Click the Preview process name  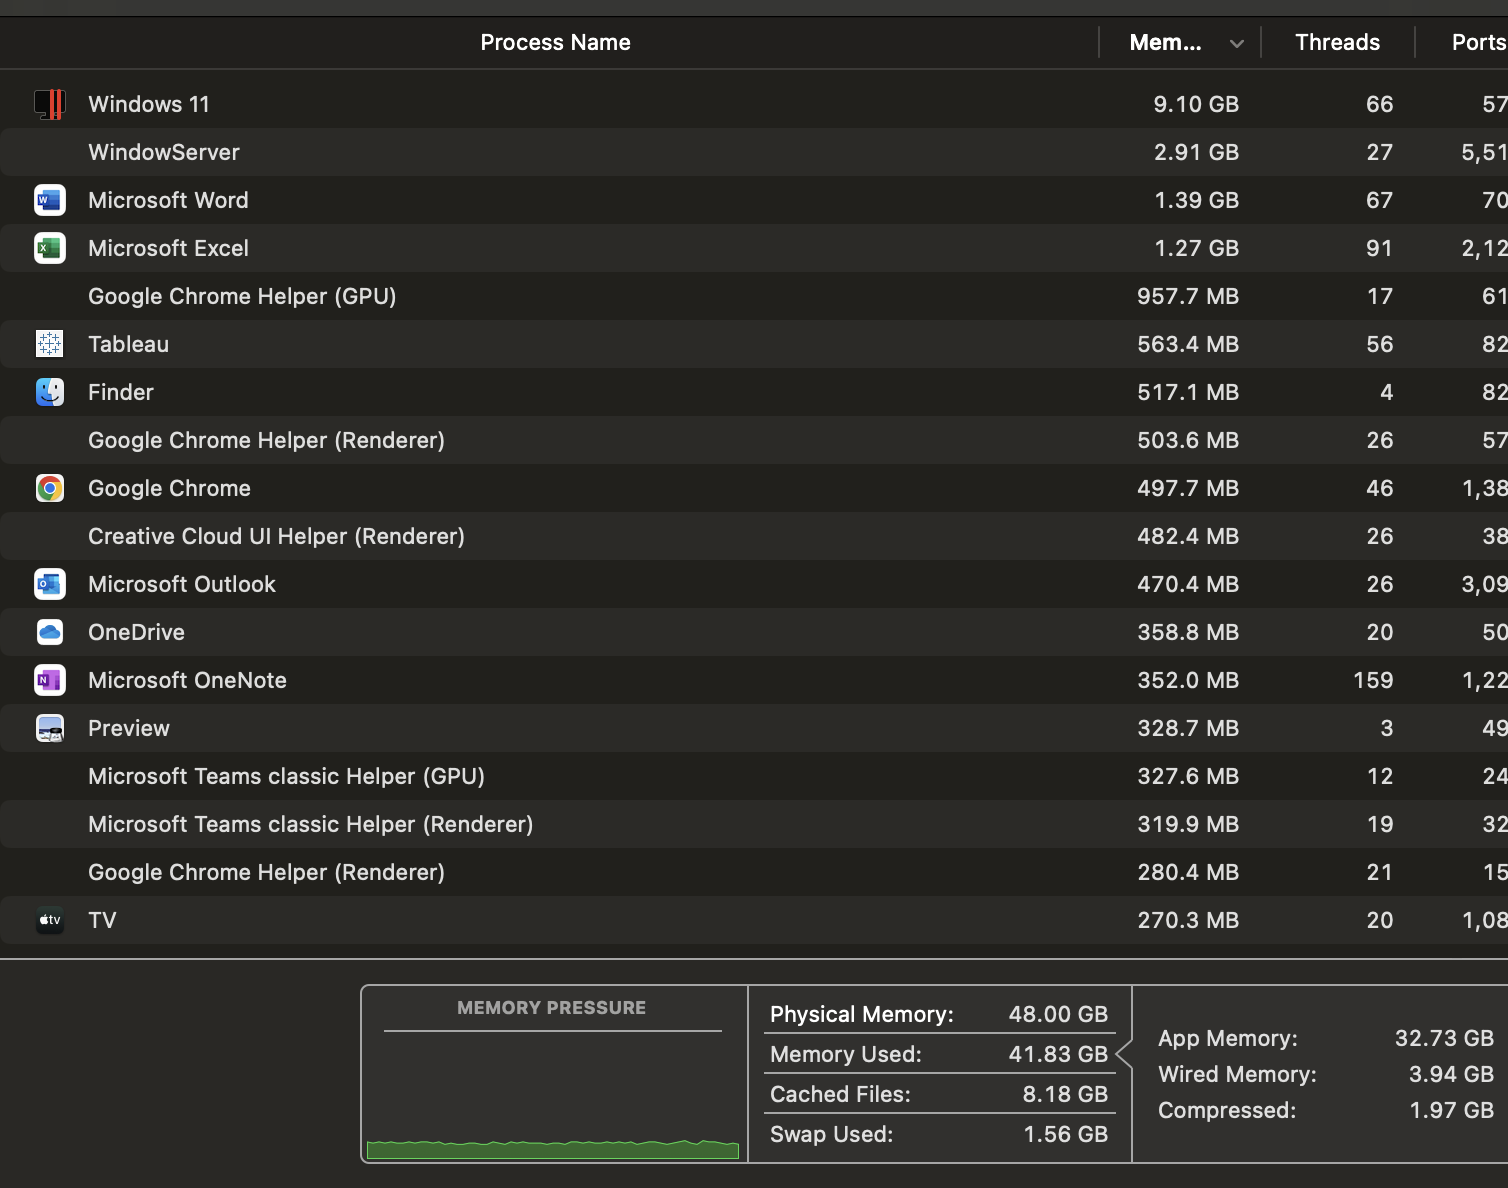tap(129, 728)
